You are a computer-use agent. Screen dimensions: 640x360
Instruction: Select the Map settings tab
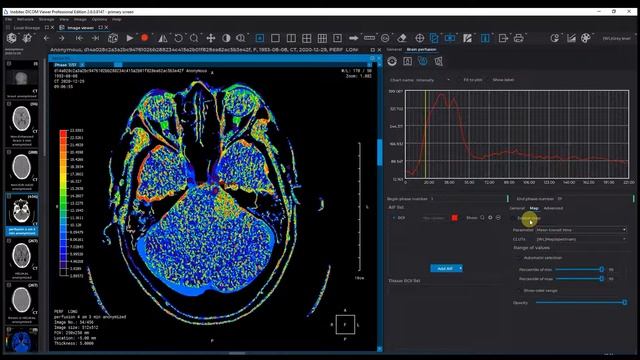534,209
